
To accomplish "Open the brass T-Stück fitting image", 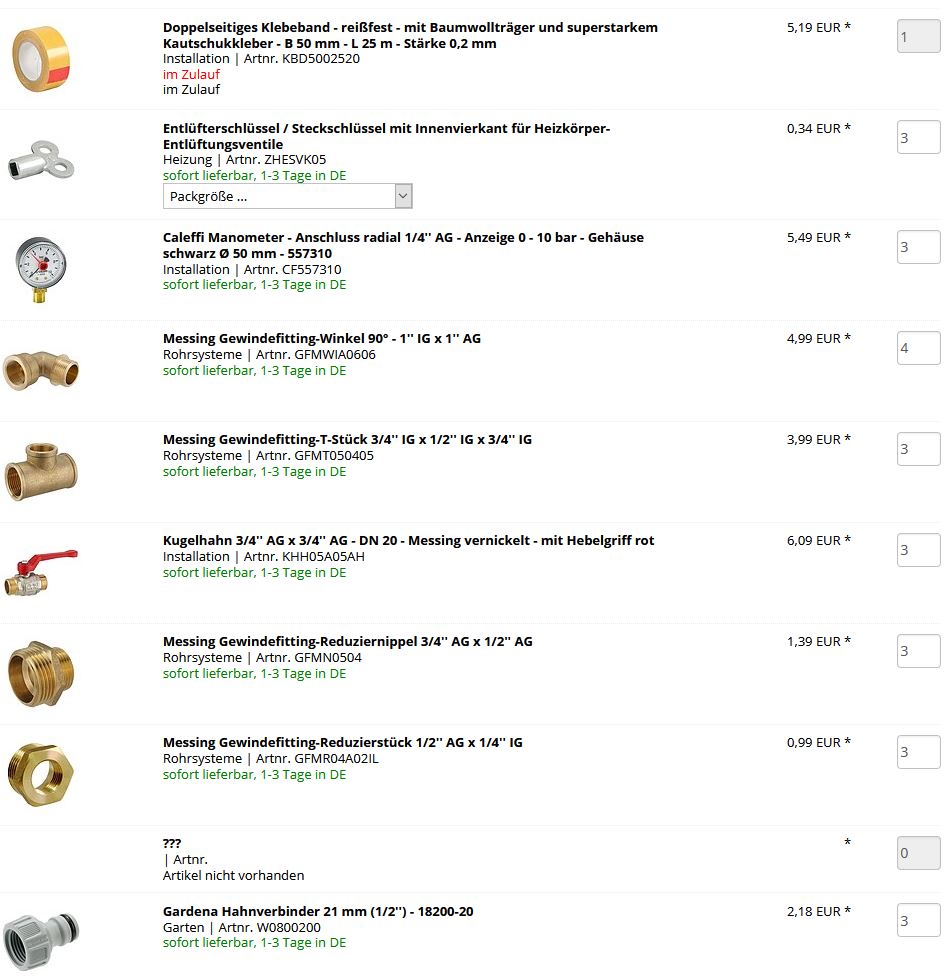I will 41,471.
